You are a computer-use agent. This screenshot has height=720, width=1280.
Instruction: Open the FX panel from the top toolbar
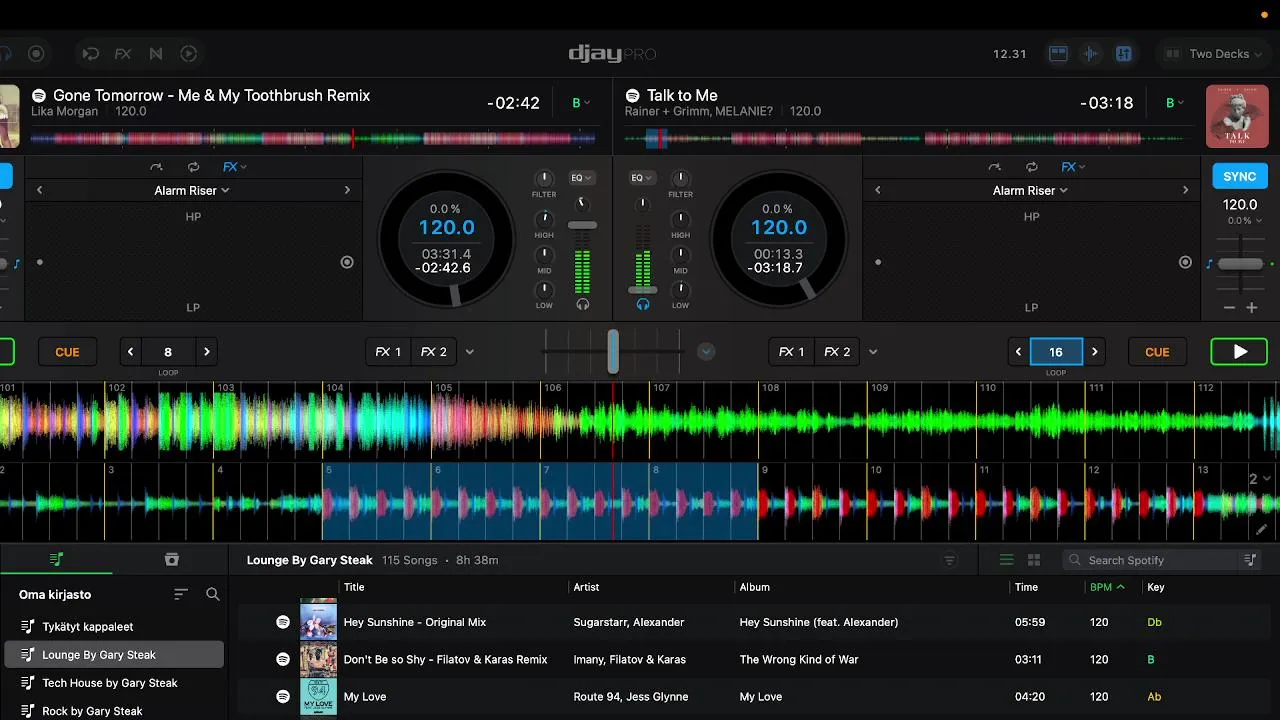pos(123,54)
